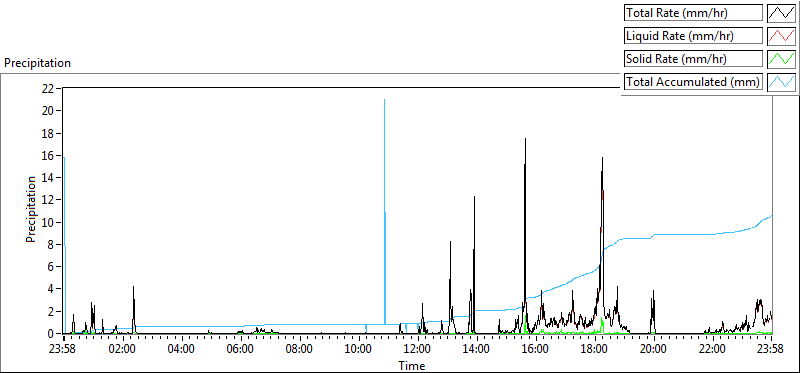This screenshot has width=800, height=373.
Task: Click the 8 tick label on y-axis
Action: tap(51, 244)
